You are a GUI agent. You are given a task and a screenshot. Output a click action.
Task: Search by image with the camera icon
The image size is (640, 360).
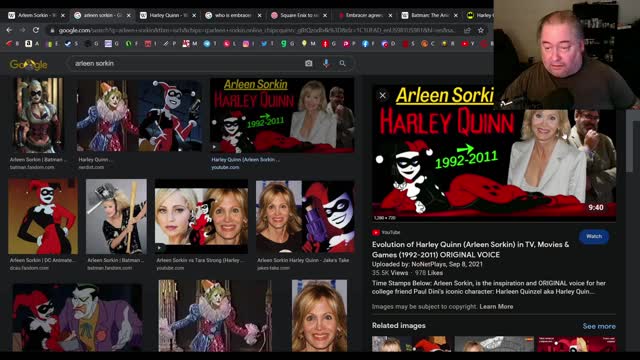tap(309, 63)
